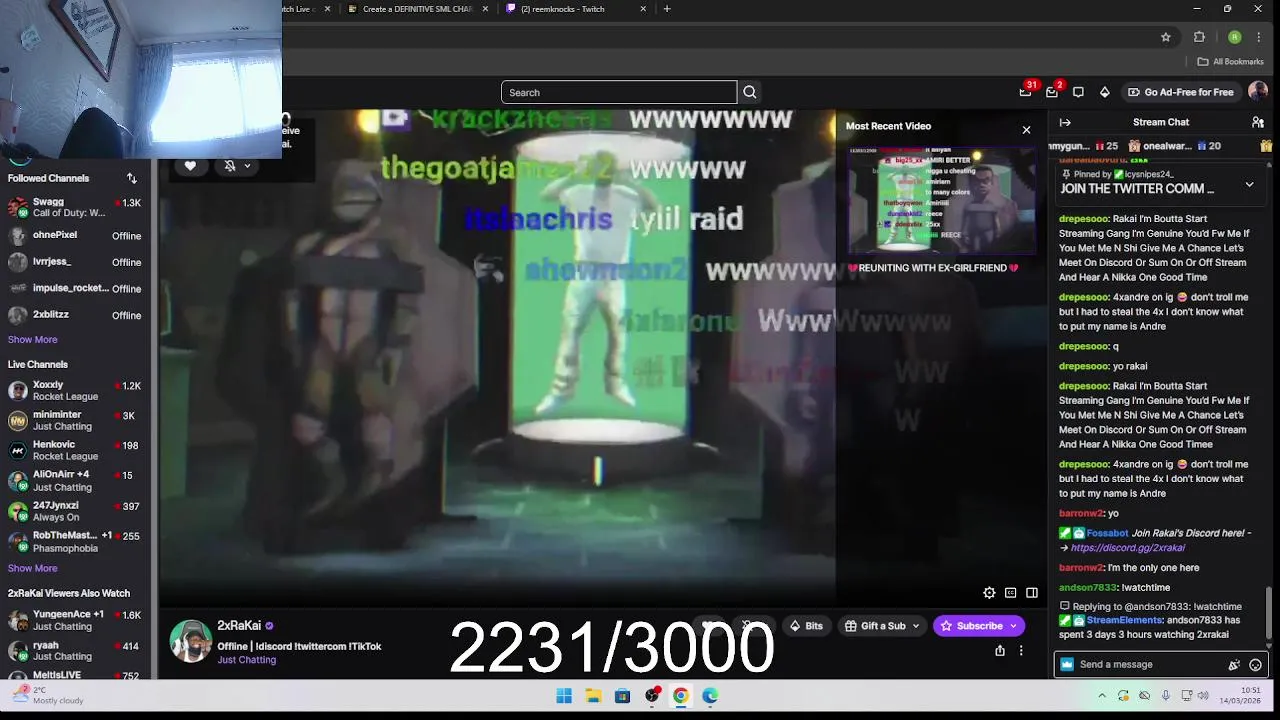Toggle theatre mode in player
The height and width of the screenshot is (720, 1280).
click(x=1032, y=593)
